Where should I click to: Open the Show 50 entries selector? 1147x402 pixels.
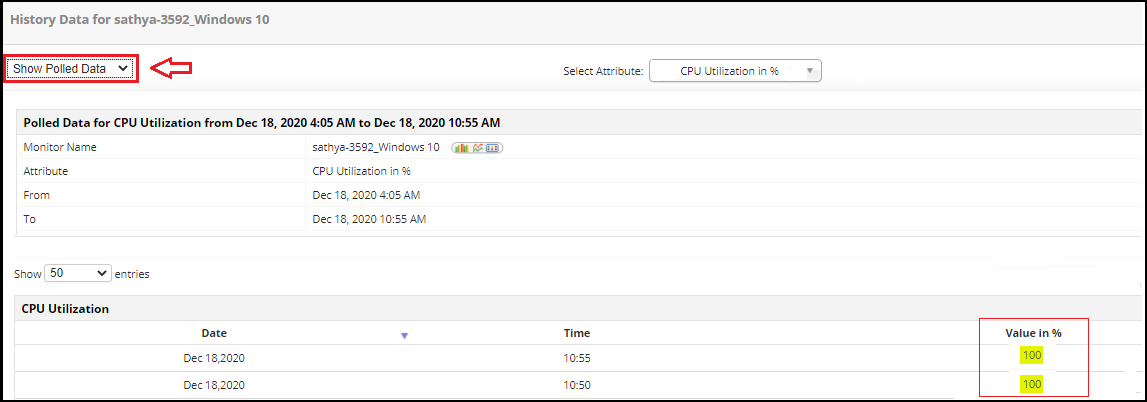click(77, 273)
